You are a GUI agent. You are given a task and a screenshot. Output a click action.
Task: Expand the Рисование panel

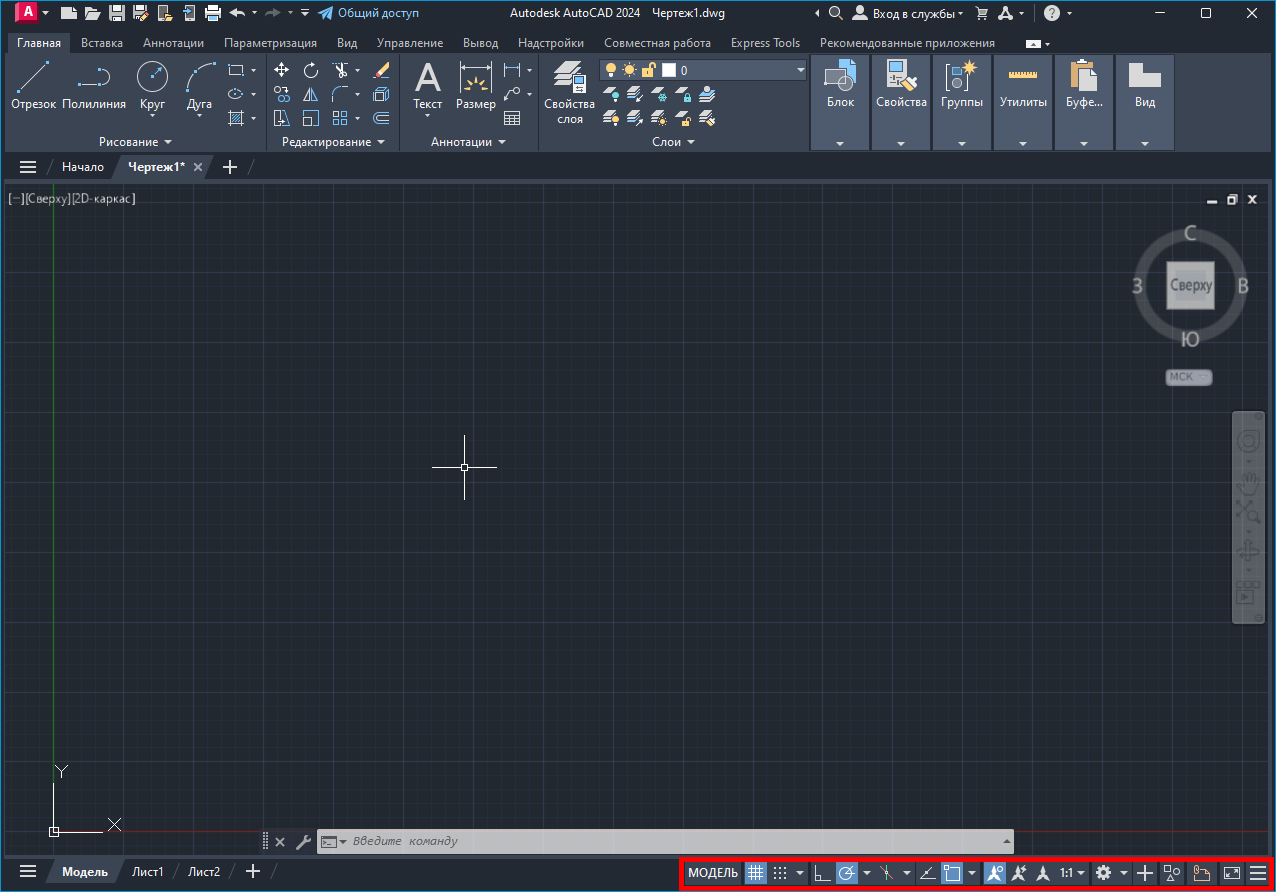click(x=135, y=142)
